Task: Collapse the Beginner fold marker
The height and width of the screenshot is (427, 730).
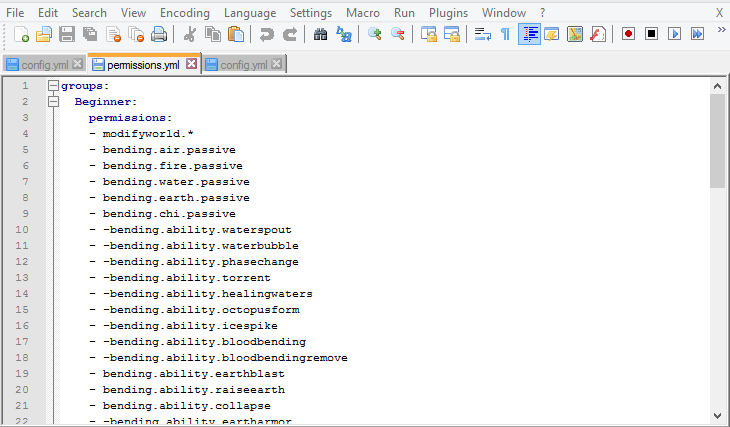Action: 54,102
